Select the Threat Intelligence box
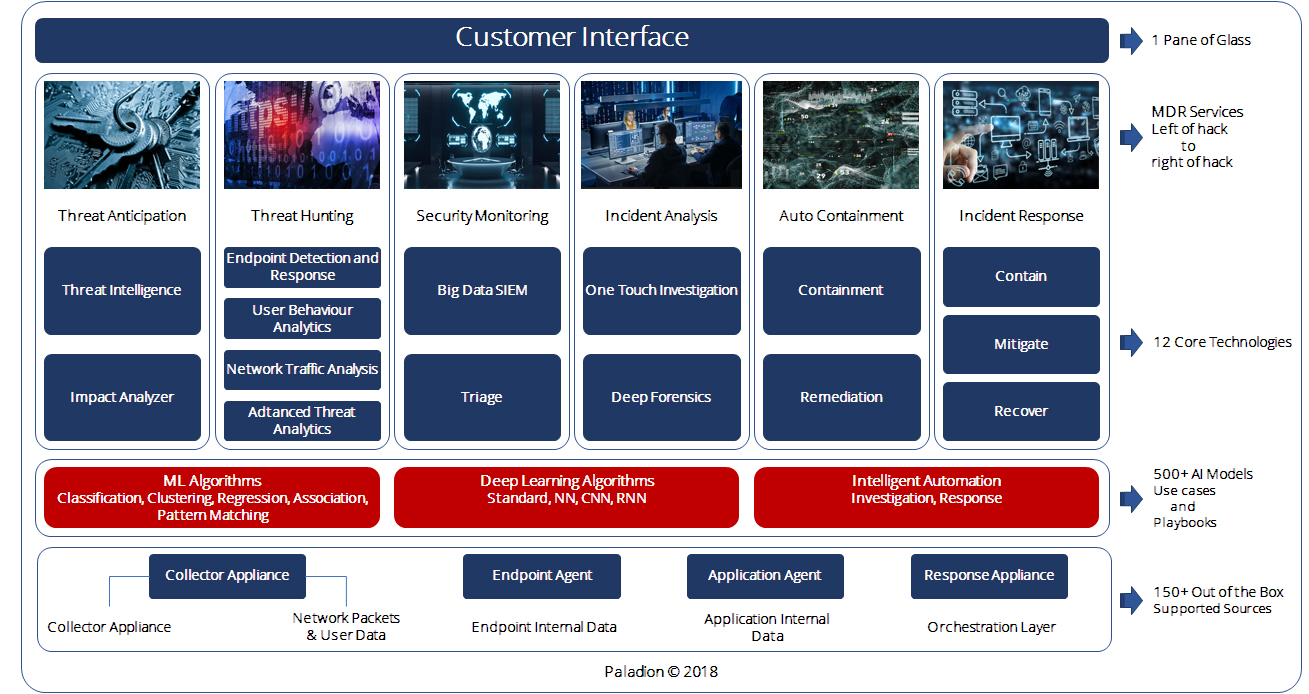Screen dimensions: 1309x694 pos(122,290)
